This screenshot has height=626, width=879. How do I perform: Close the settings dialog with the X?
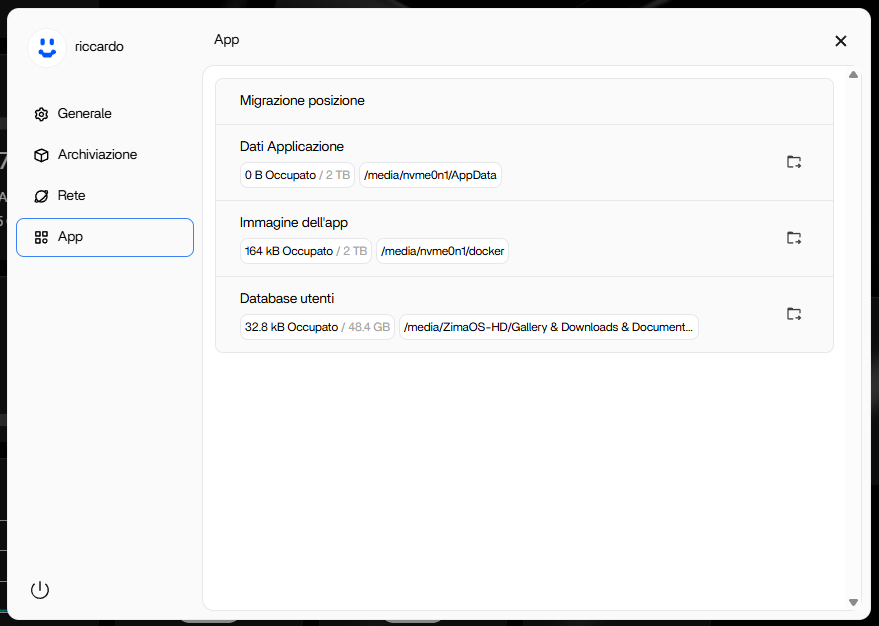click(x=840, y=41)
